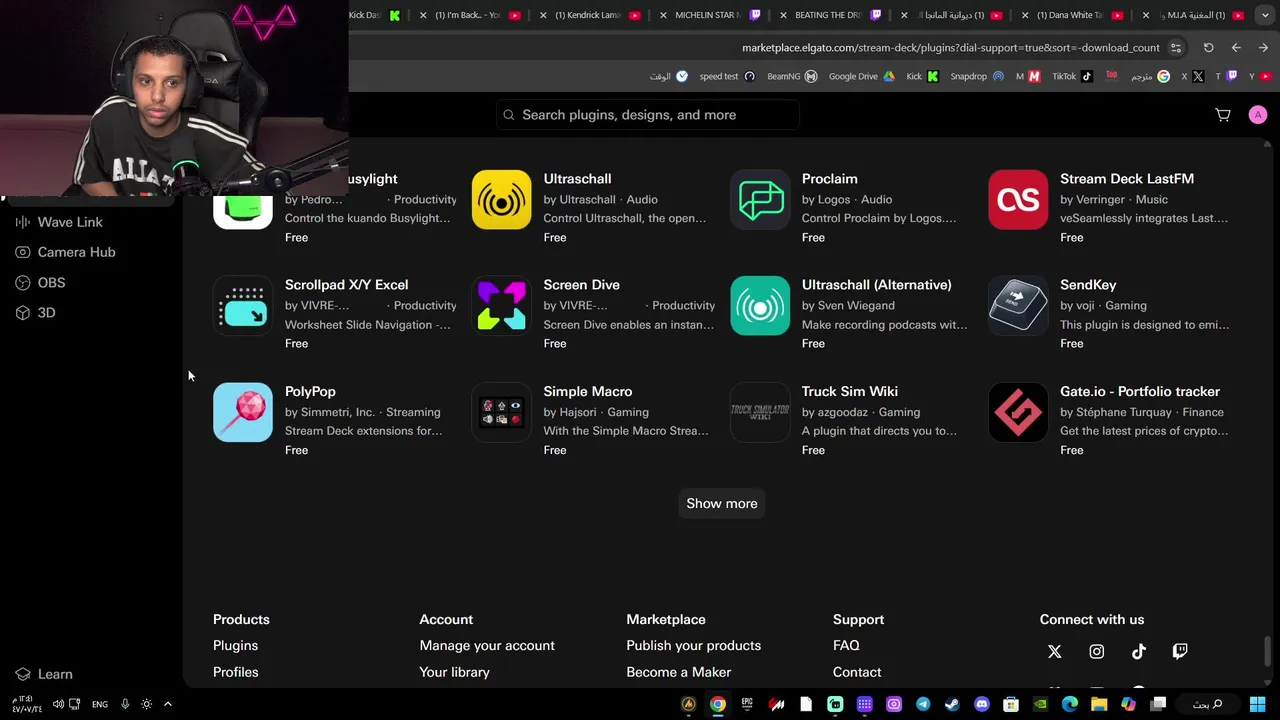Open Manage your account link

[487, 646]
